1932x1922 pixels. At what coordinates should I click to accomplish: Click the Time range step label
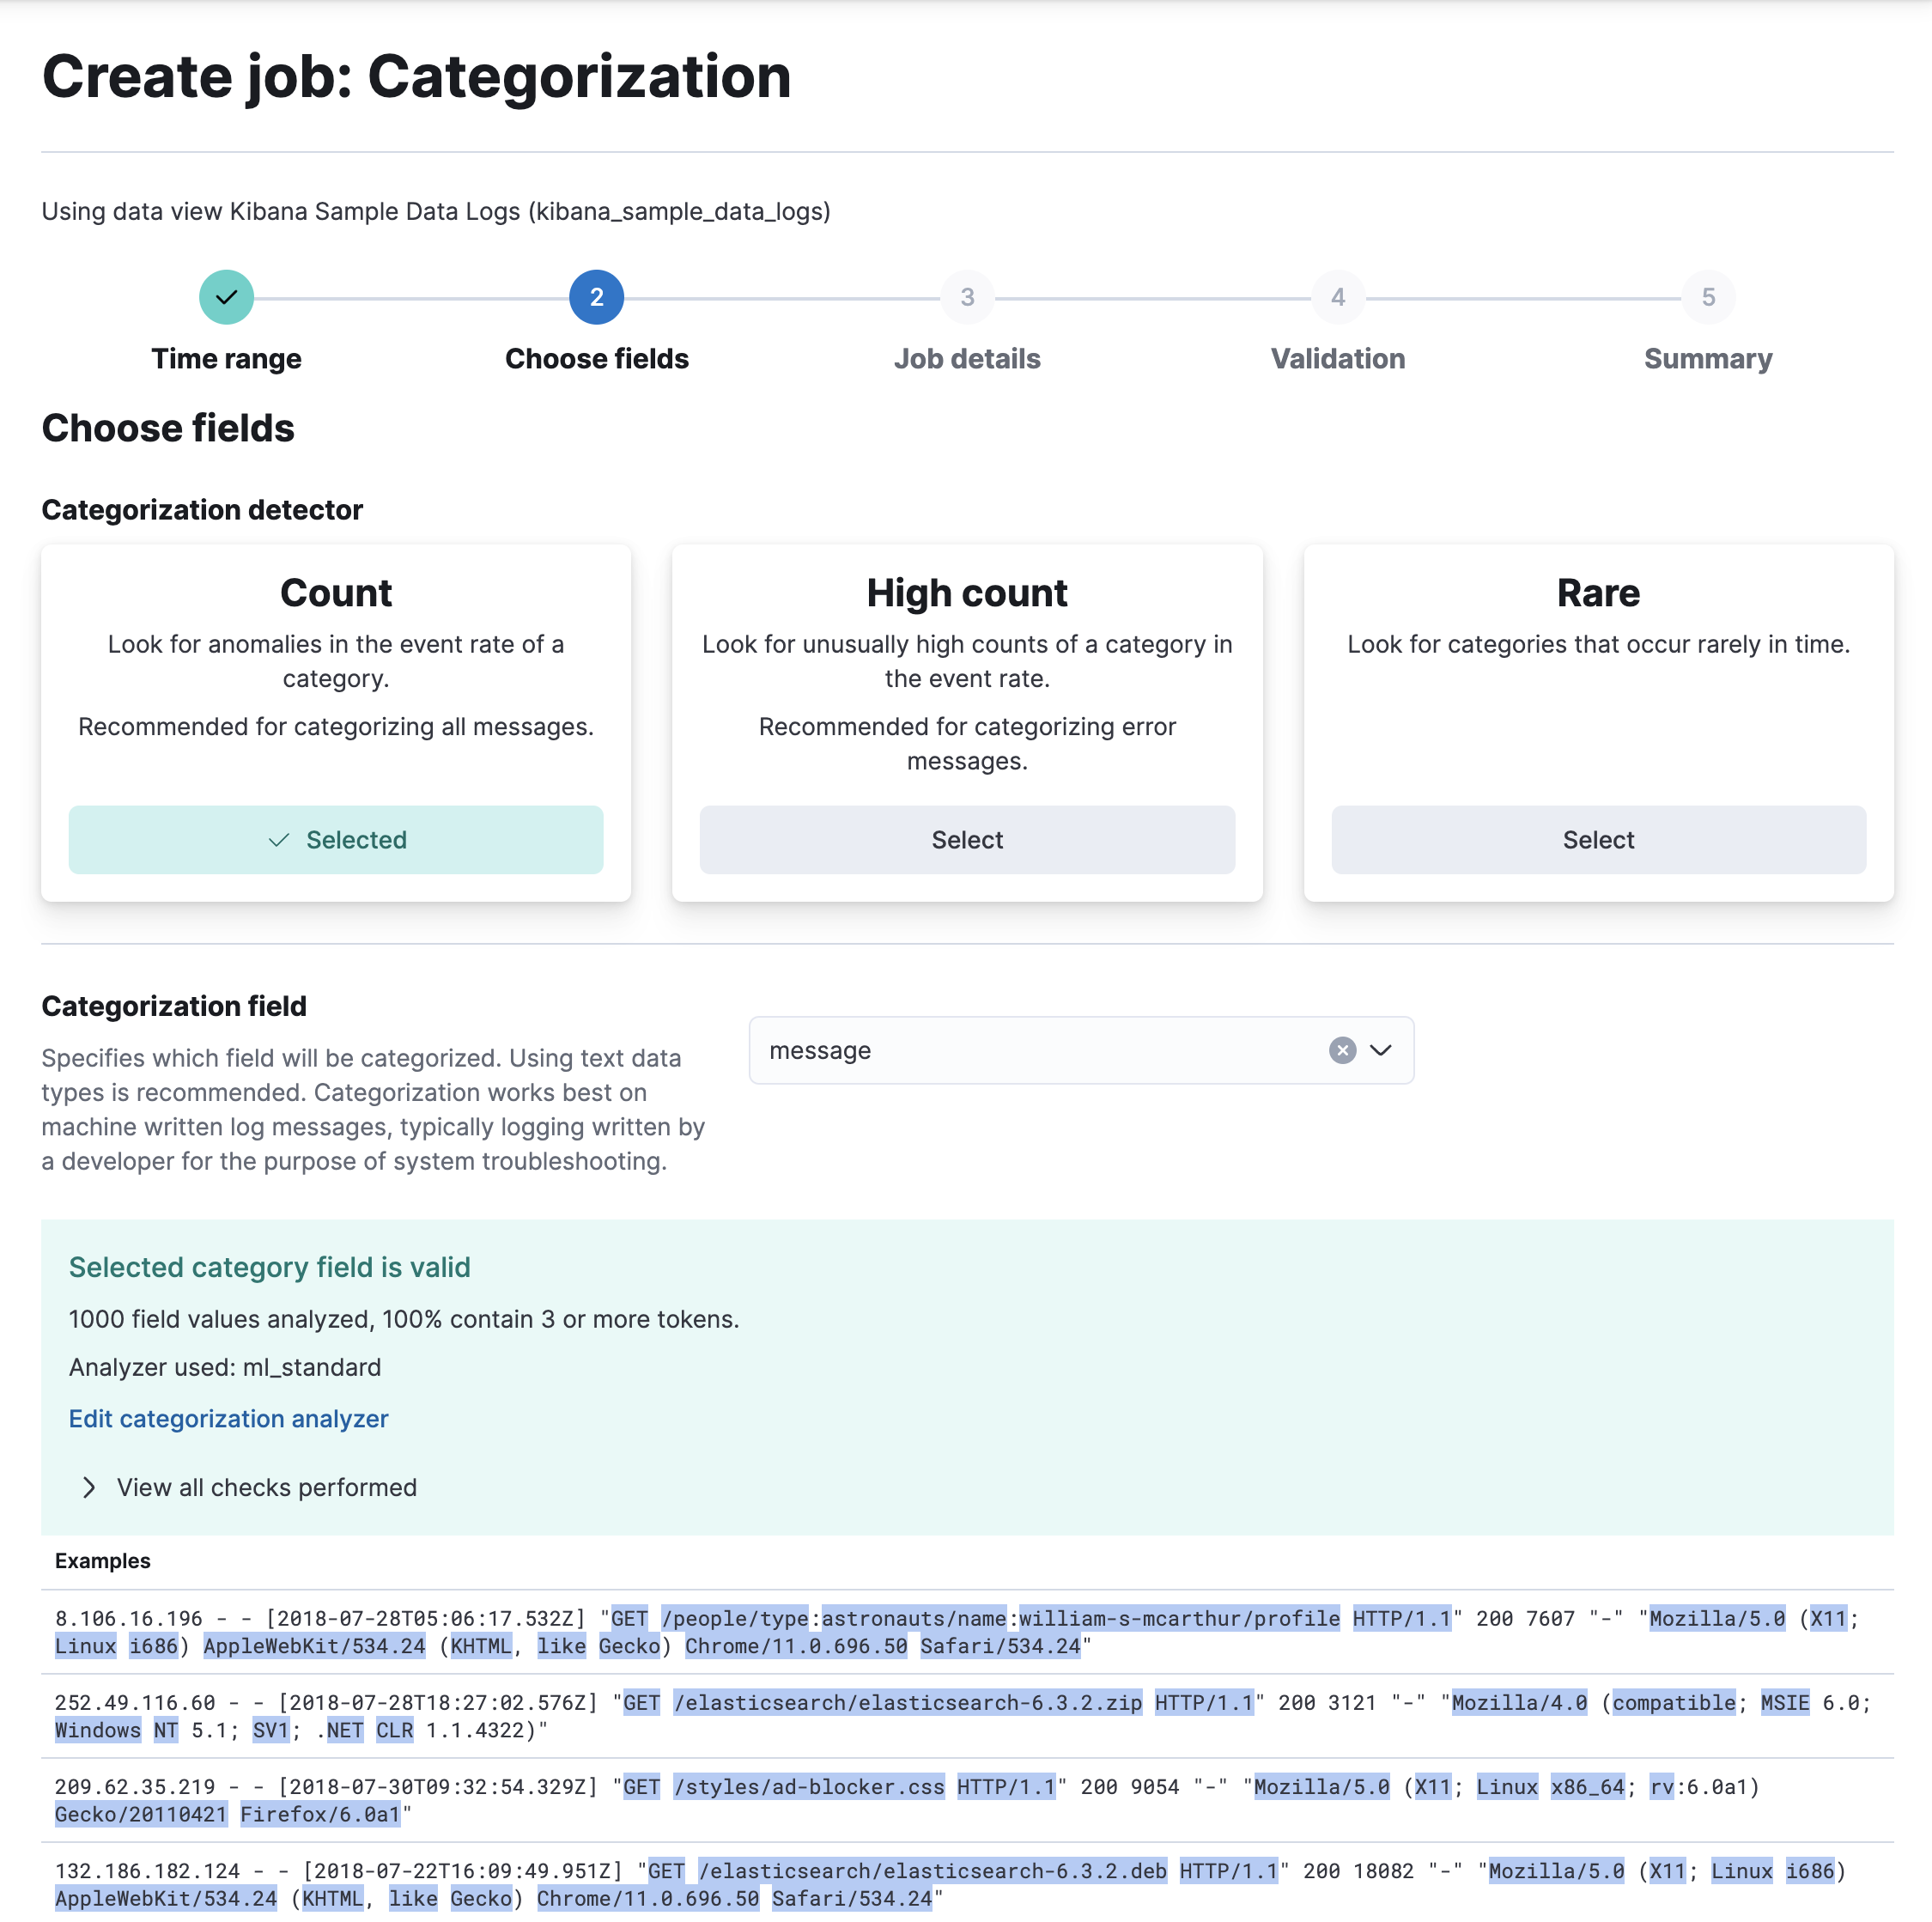click(226, 359)
